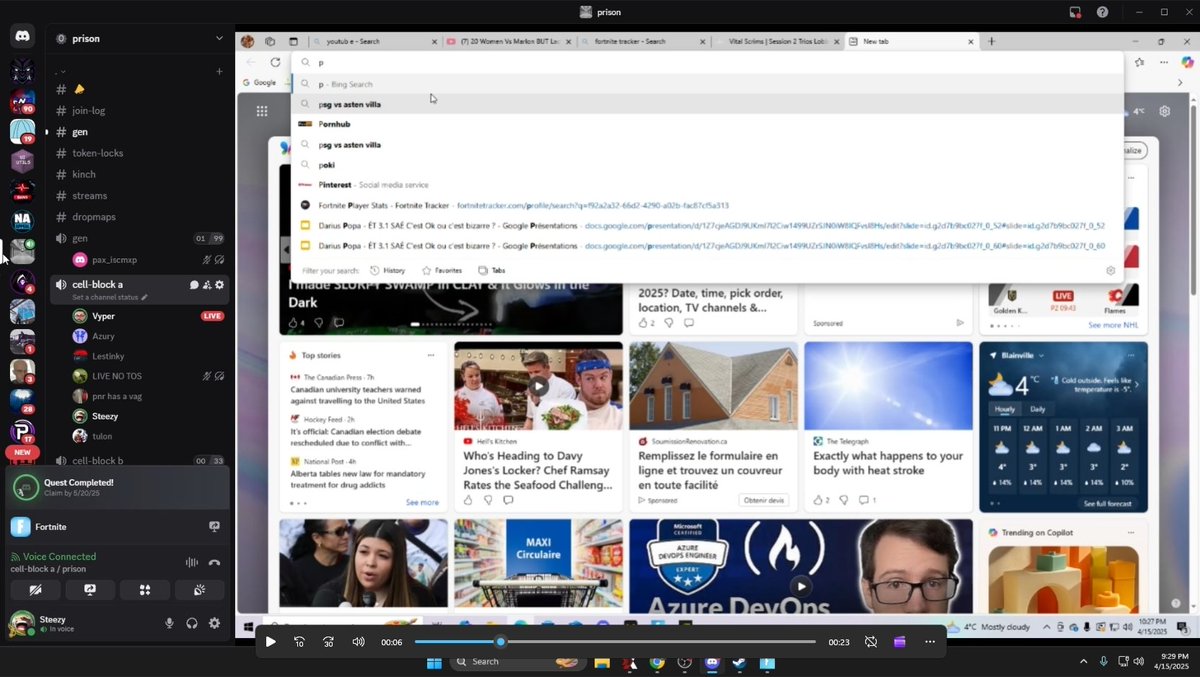Open 'See full forecast' weather link
Screen dimensions: 1200x677
tap(1108, 503)
